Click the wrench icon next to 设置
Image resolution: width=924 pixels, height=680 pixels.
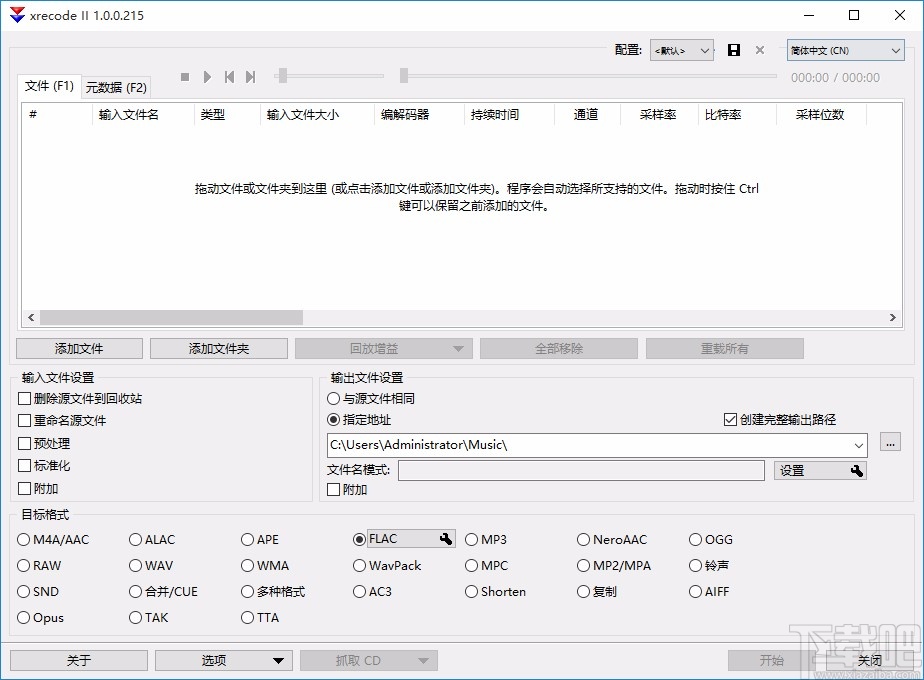click(858, 470)
